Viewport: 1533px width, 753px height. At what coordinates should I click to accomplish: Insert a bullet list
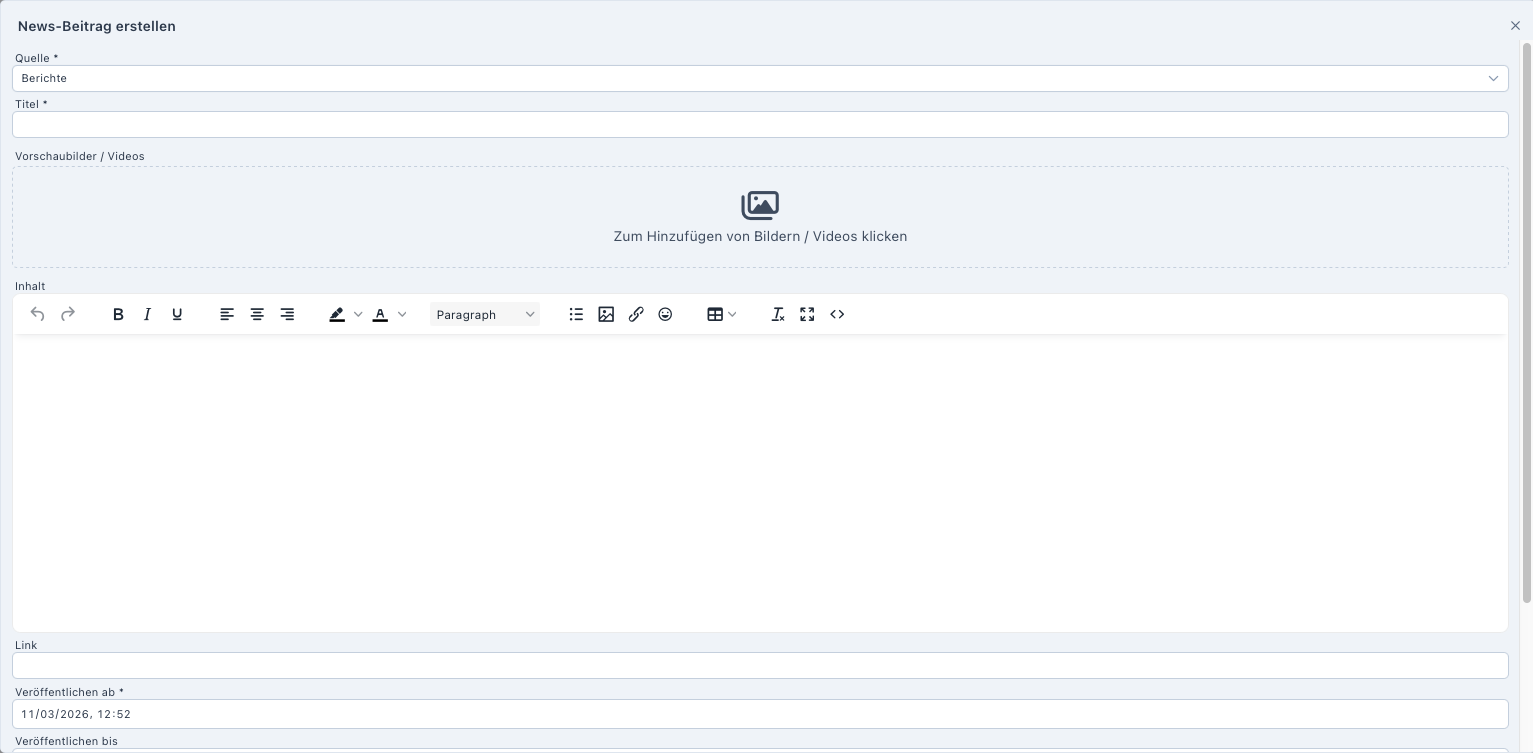pyautogui.click(x=576, y=314)
